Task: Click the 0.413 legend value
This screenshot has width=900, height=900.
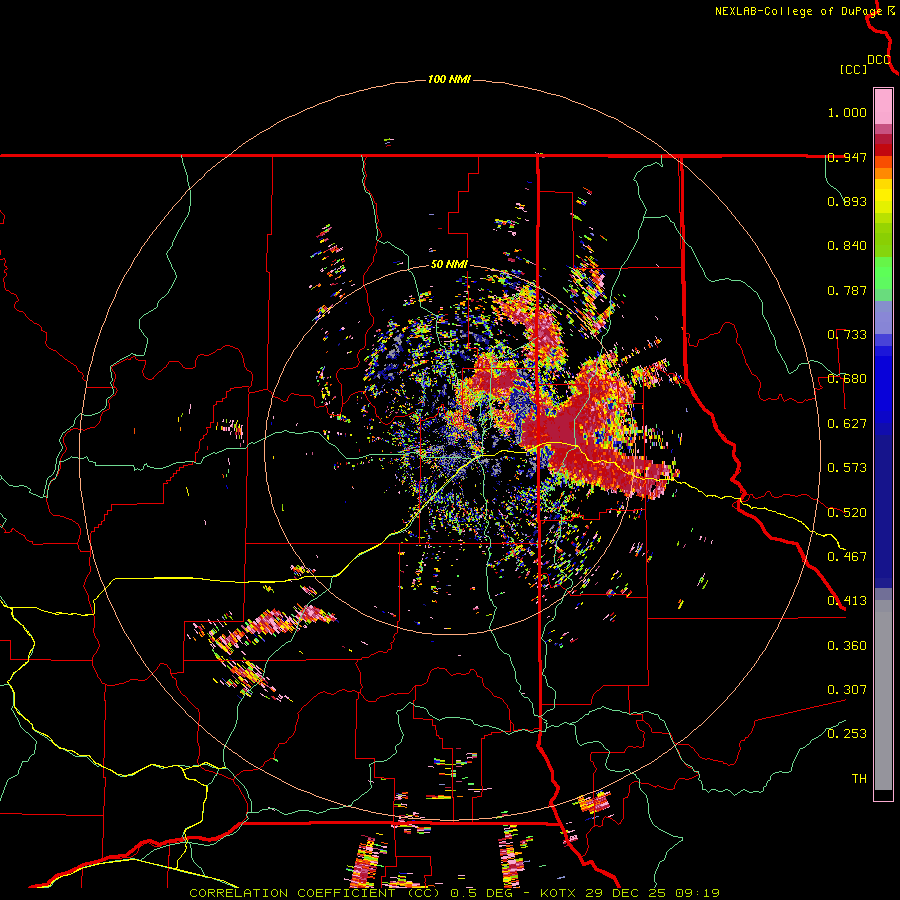Action: (x=847, y=601)
